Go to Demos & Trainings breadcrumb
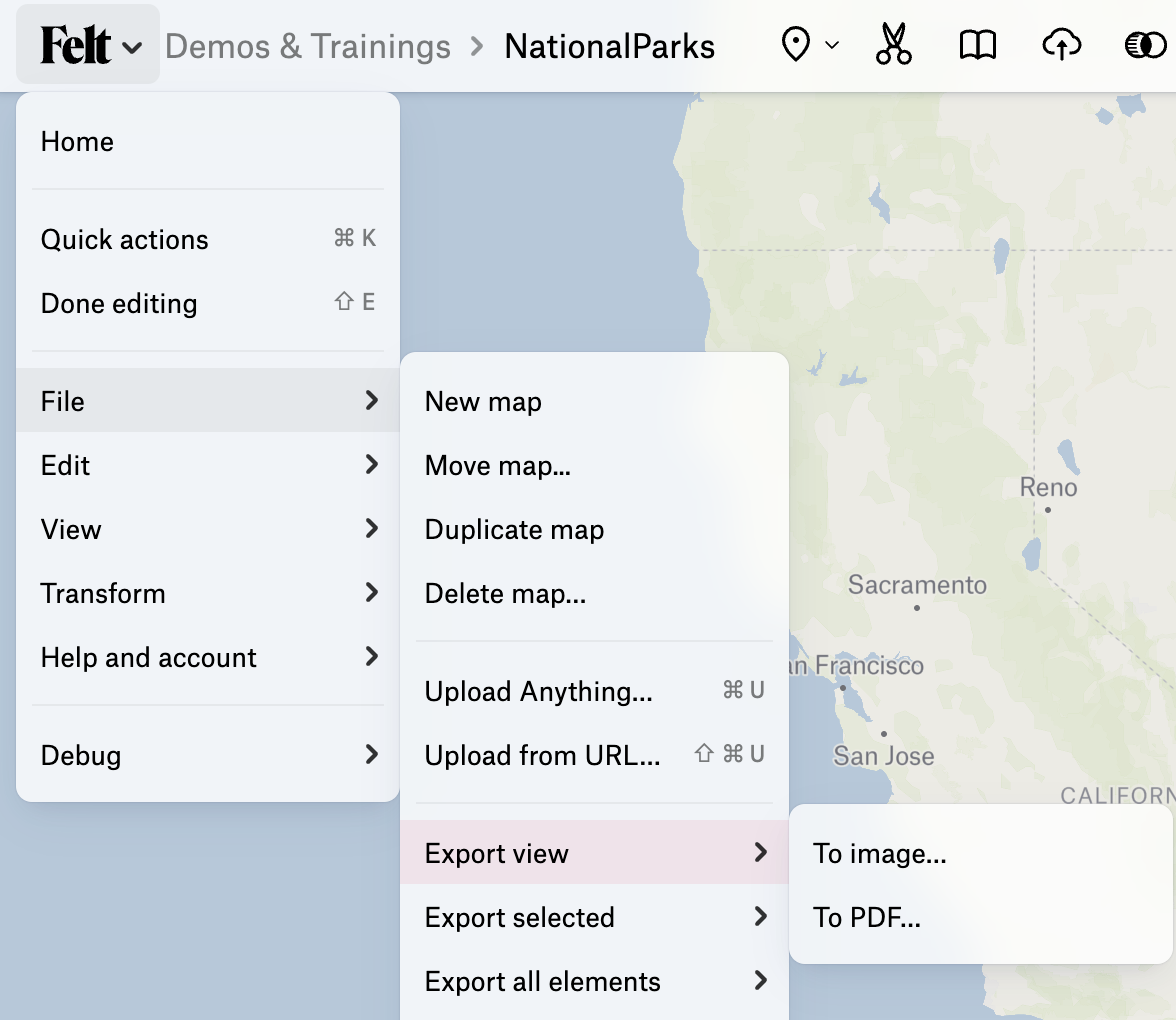This screenshot has width=1176, height=1020. point(308,46)
